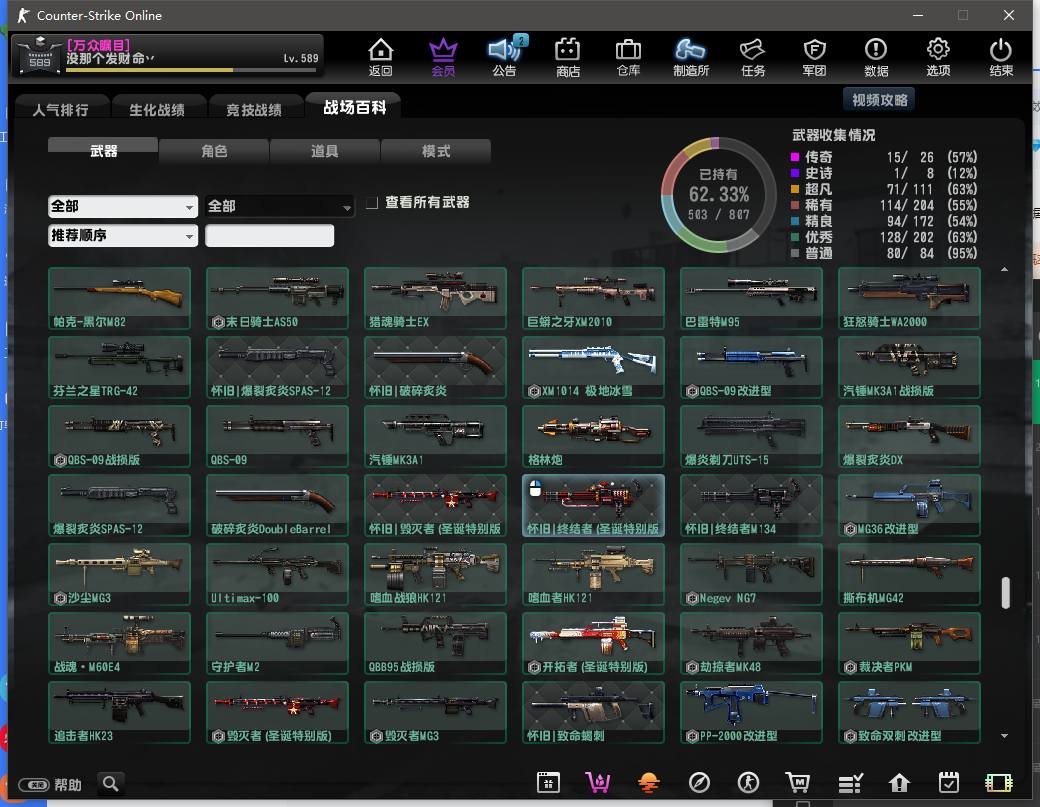The height and width of the screenshot is (807, 1040).
Task: Click the 视频攻略 video guide button
Action: pyautogui.click(x=879, y=99)
